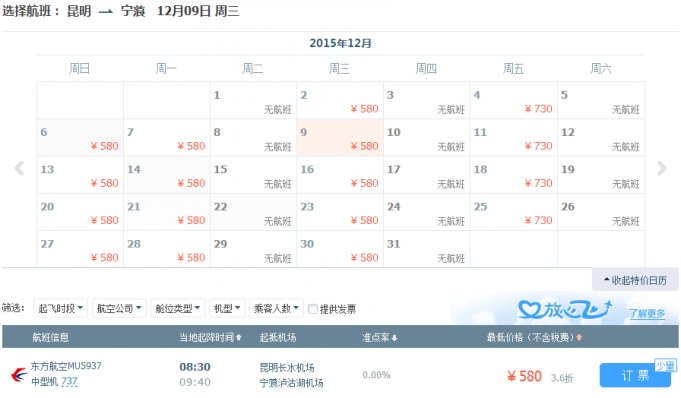Image resolution: width=681 pixels, height=398 pixels.
Task: Click December 1 cell showing 无航班
Action: [x=253, y=100]
